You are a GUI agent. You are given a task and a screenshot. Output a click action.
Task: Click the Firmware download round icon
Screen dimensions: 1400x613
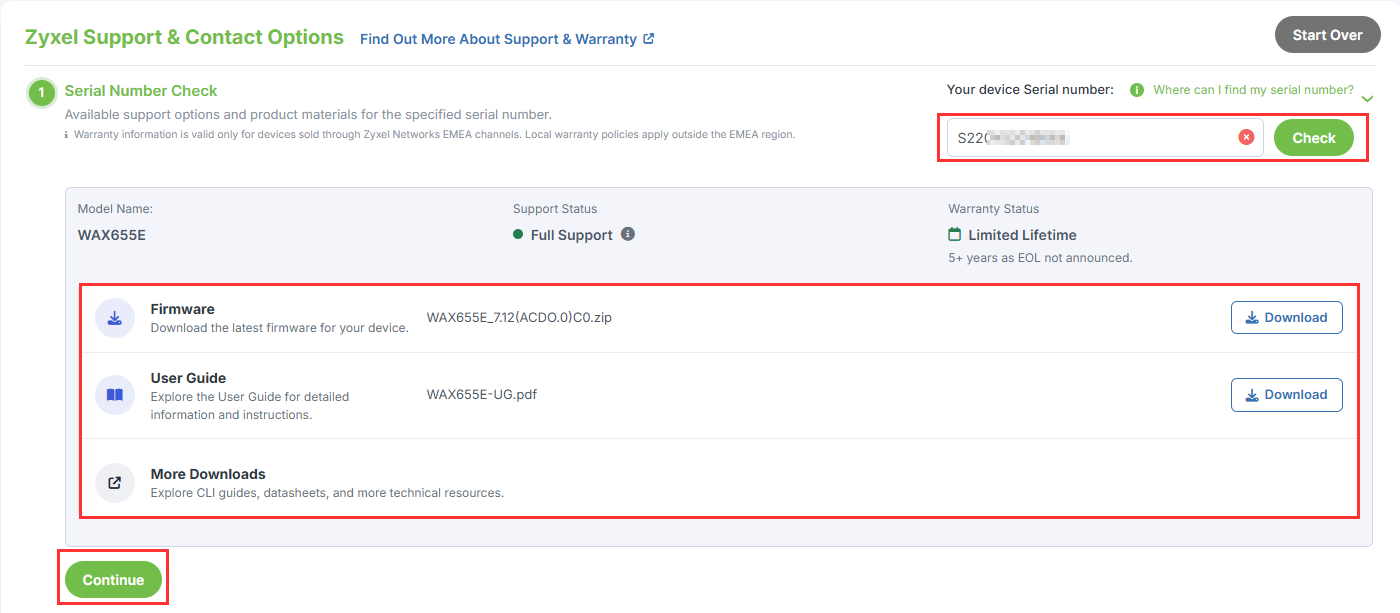tap(115, 318)
